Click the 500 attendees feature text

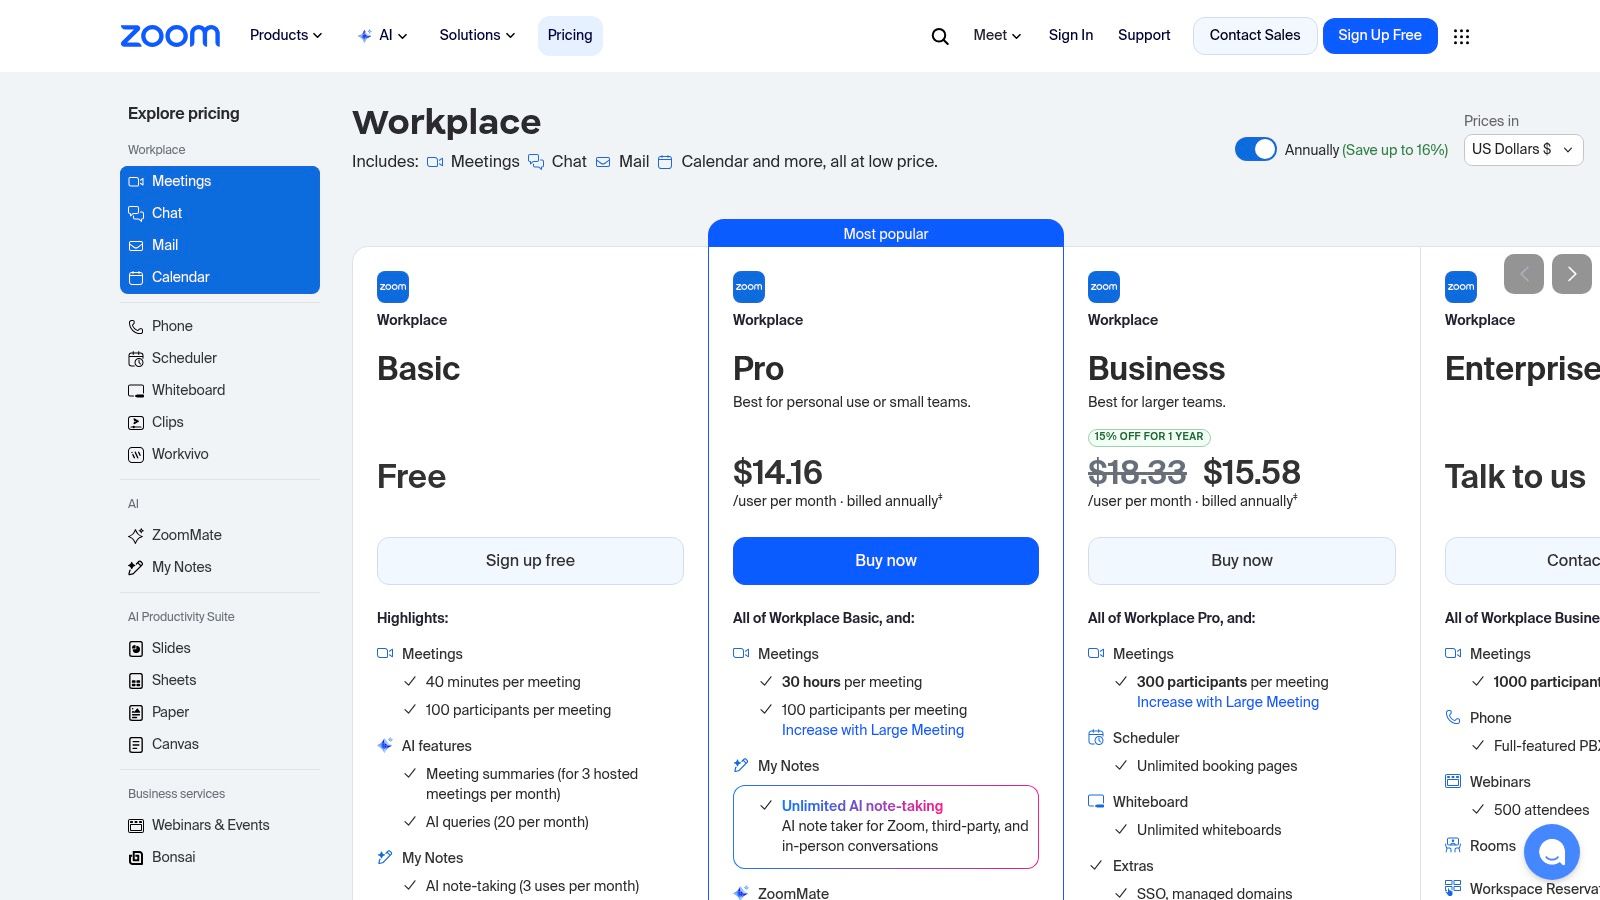1541,810
